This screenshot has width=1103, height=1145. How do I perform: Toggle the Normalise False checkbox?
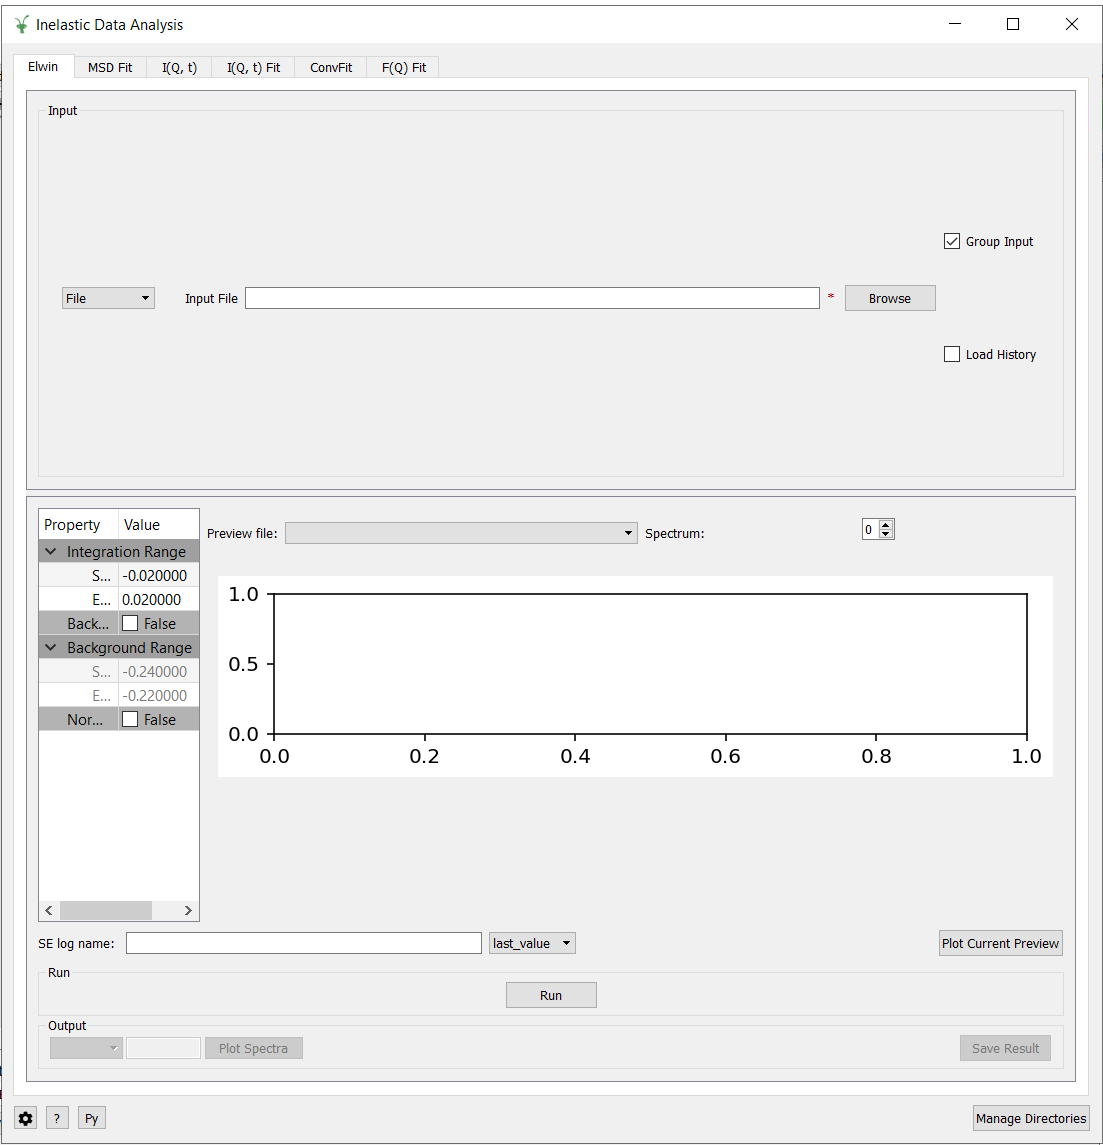130,719
